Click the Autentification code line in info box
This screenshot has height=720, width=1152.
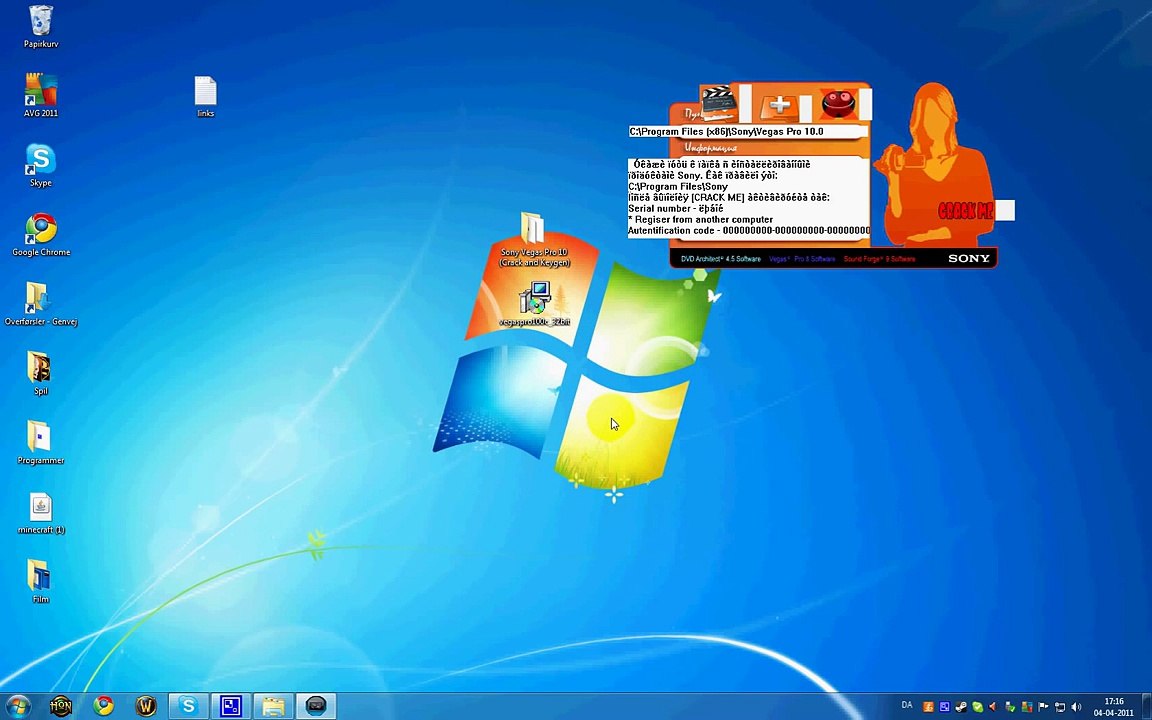(749, 231)
